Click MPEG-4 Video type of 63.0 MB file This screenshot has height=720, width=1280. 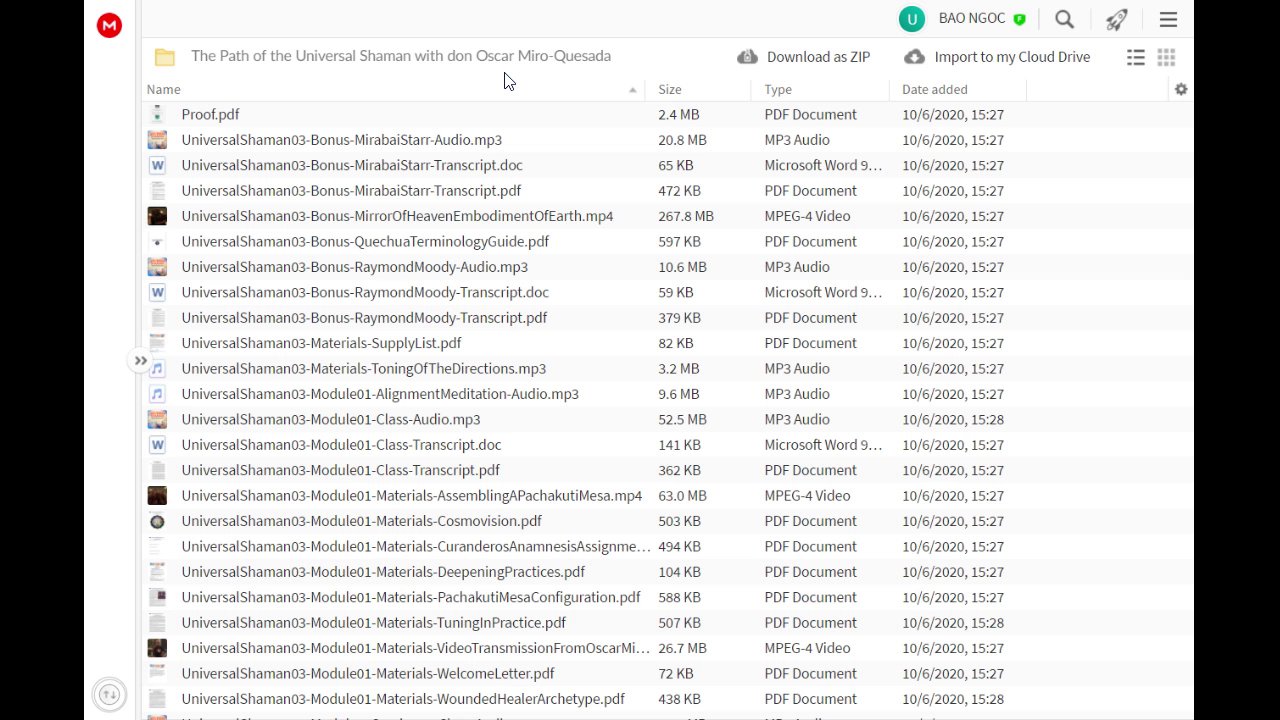[x=807, y=495]
